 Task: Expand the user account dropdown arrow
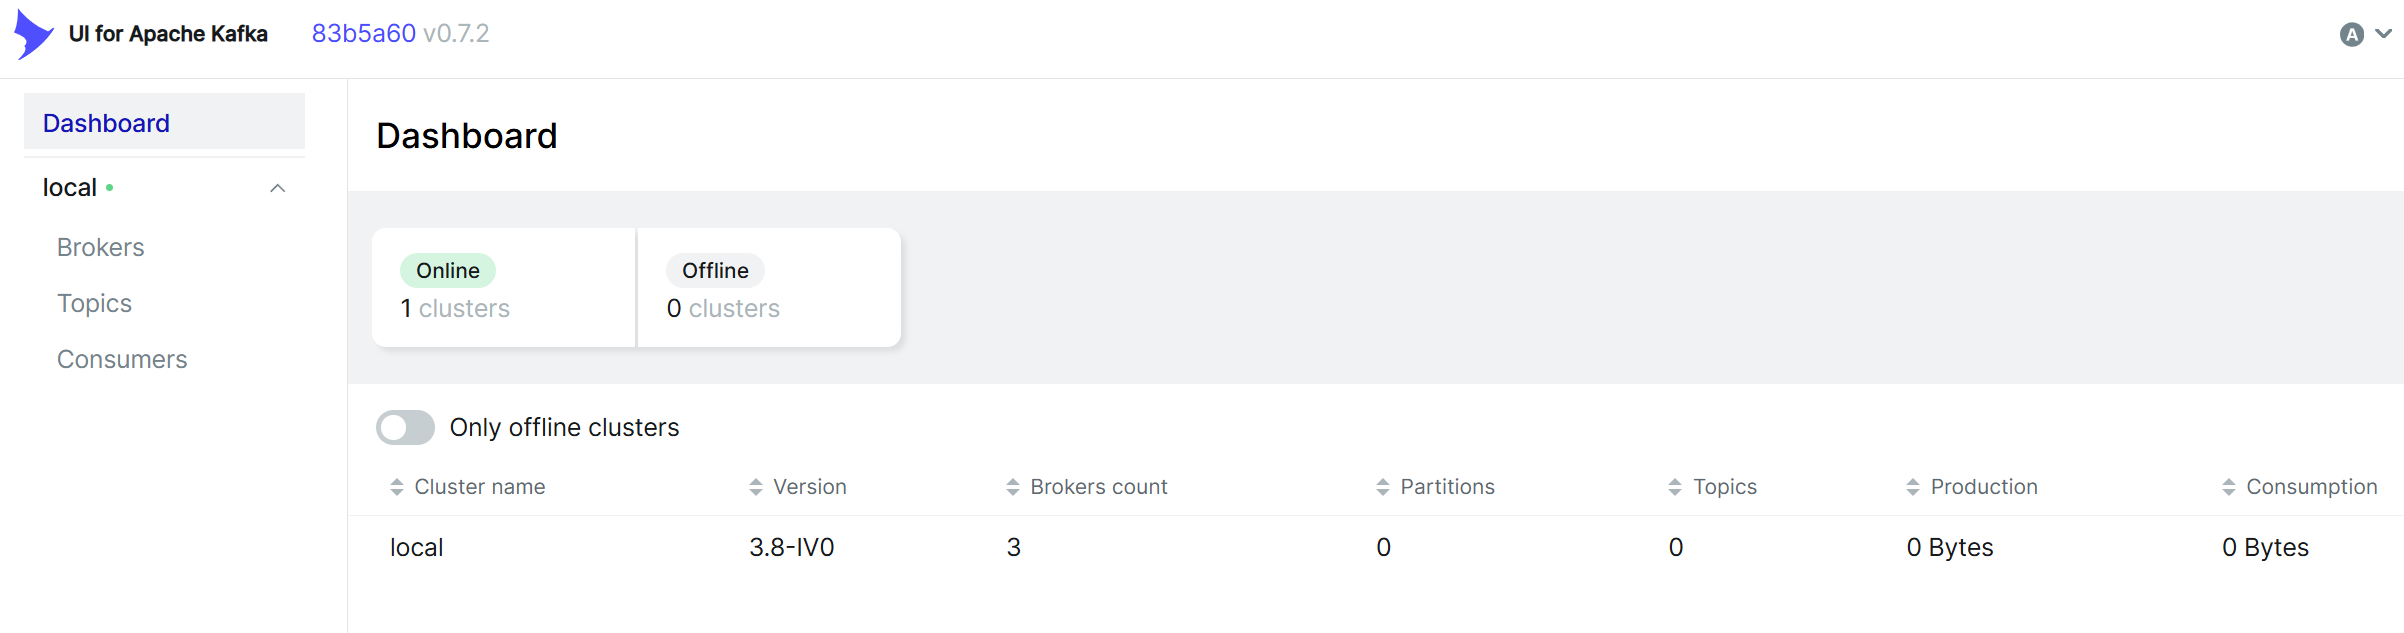point(2384,34)
